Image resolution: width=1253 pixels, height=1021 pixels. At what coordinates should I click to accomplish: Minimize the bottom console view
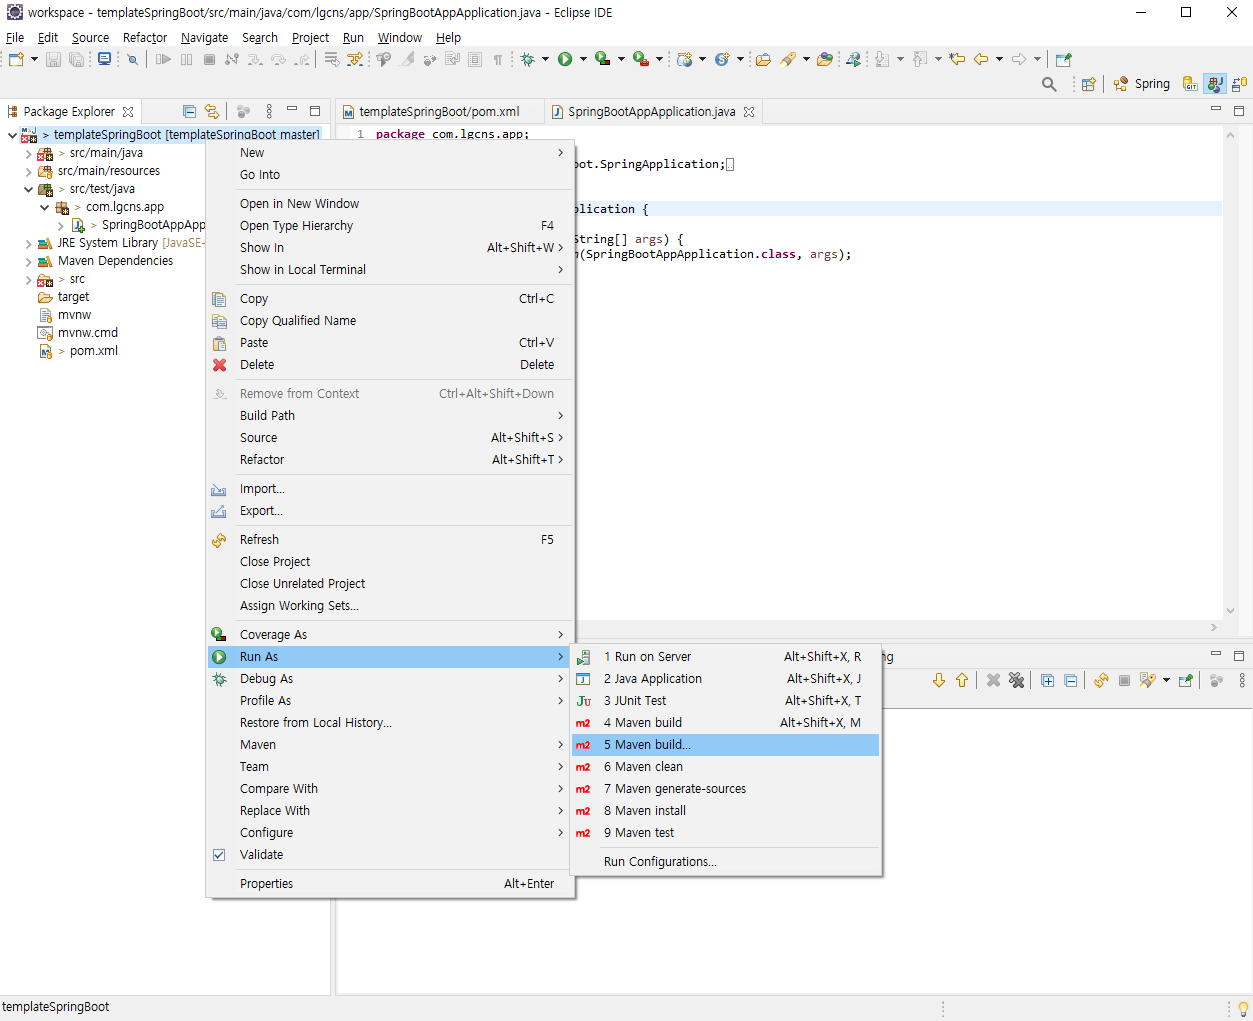1216,655
